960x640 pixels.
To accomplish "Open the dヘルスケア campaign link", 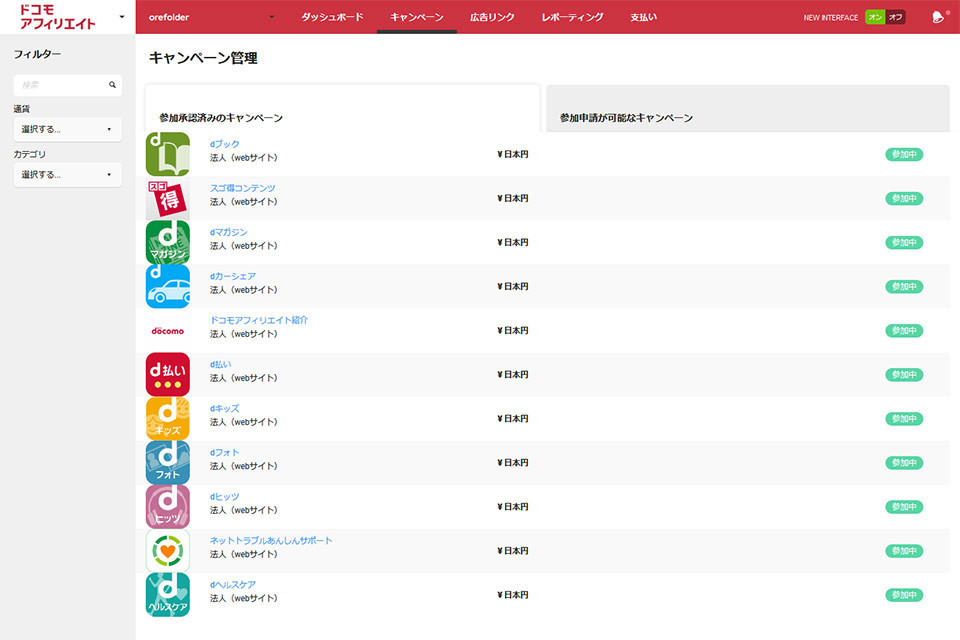I will pos(233,585).
